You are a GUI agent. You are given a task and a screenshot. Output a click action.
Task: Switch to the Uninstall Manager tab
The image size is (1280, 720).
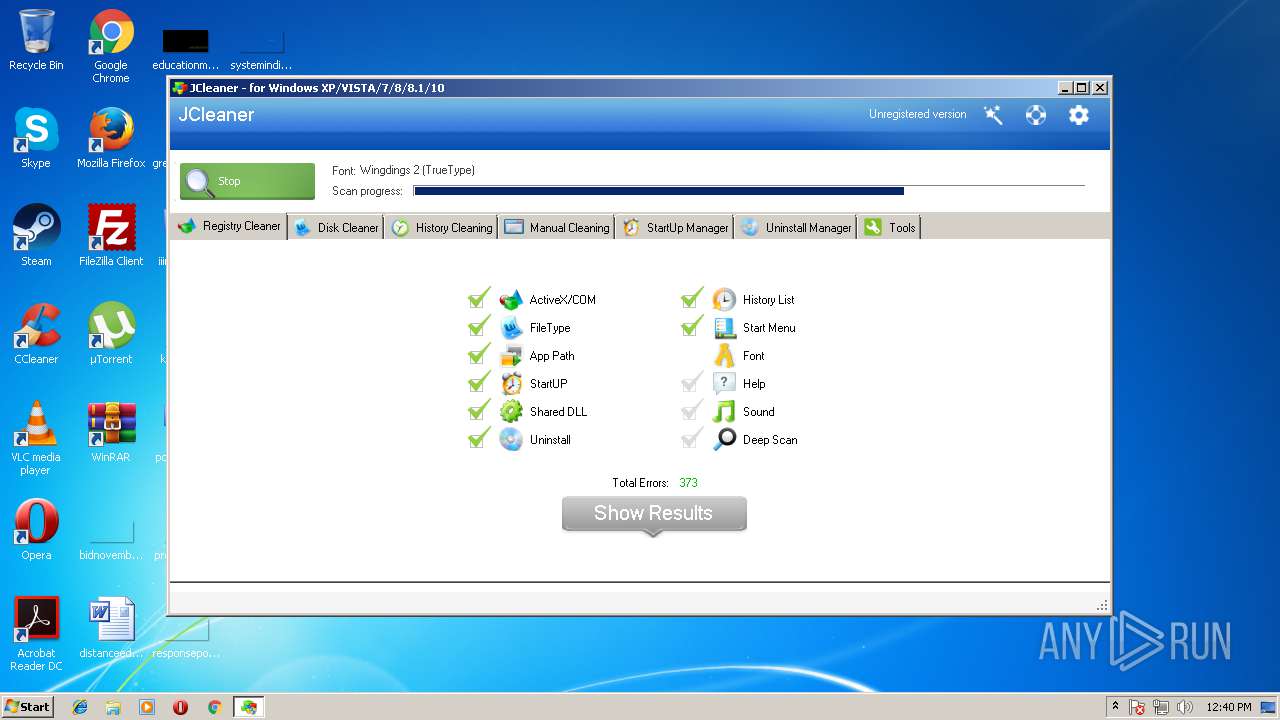coord(796,227)
